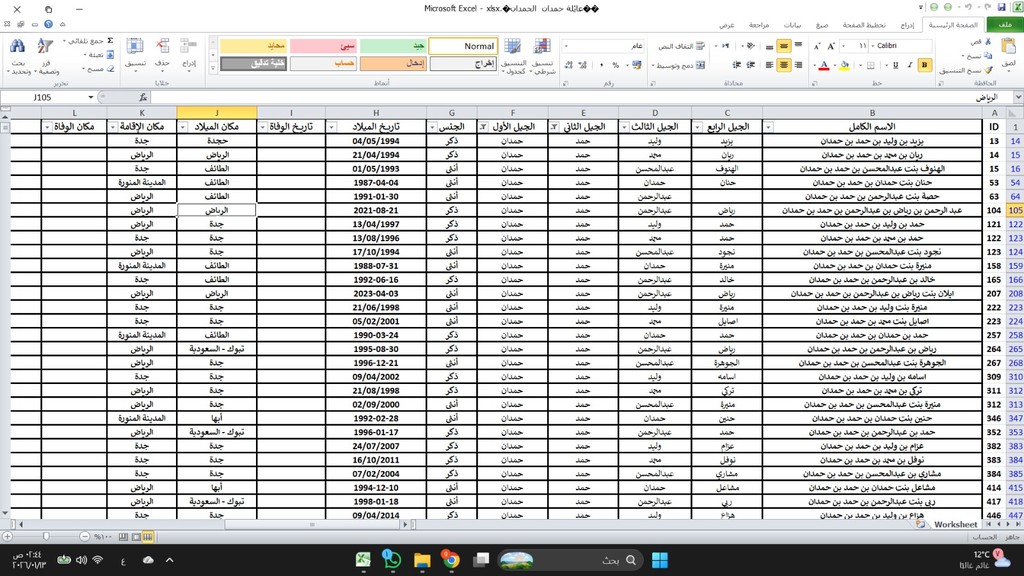Viewport: 1024px width, 576px height.
Task: Open filter dropdown for تاريخ الميلاد column
Action: pos(331,127)
